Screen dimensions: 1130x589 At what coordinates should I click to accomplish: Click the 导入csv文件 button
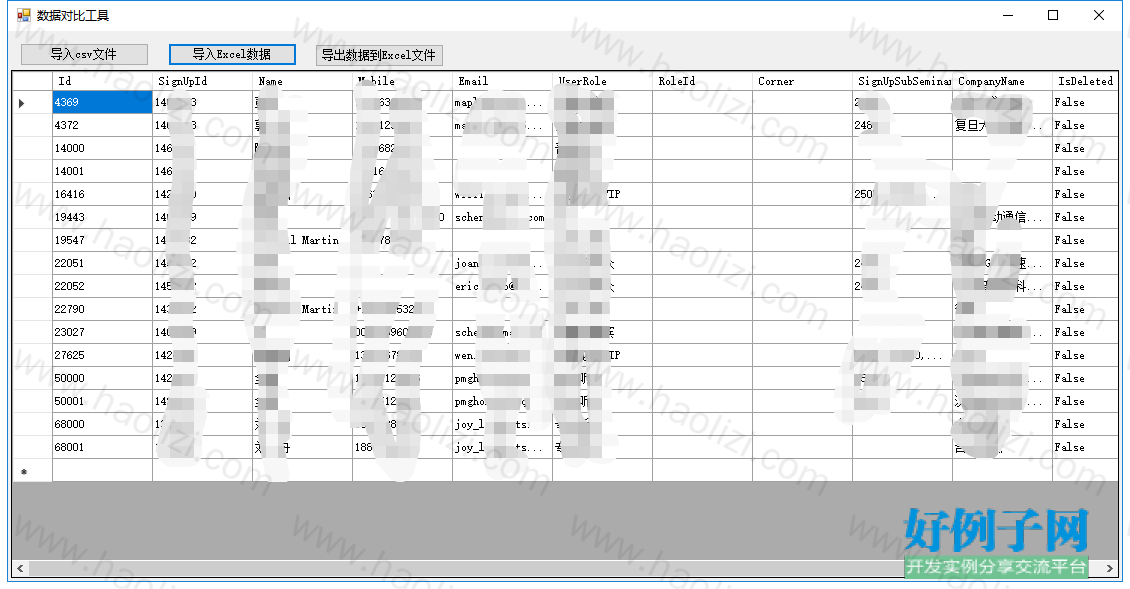point(84,55)
